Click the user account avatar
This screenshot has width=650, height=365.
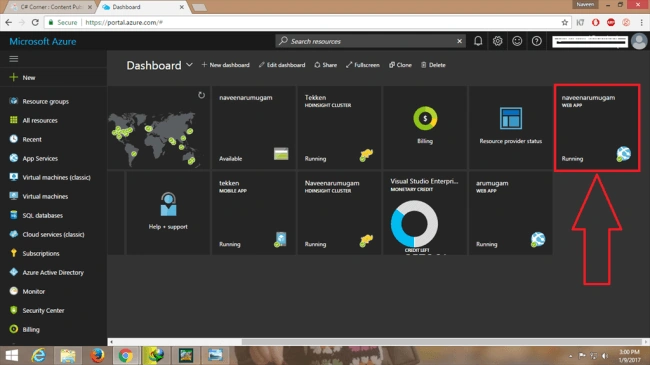[639, 41]
